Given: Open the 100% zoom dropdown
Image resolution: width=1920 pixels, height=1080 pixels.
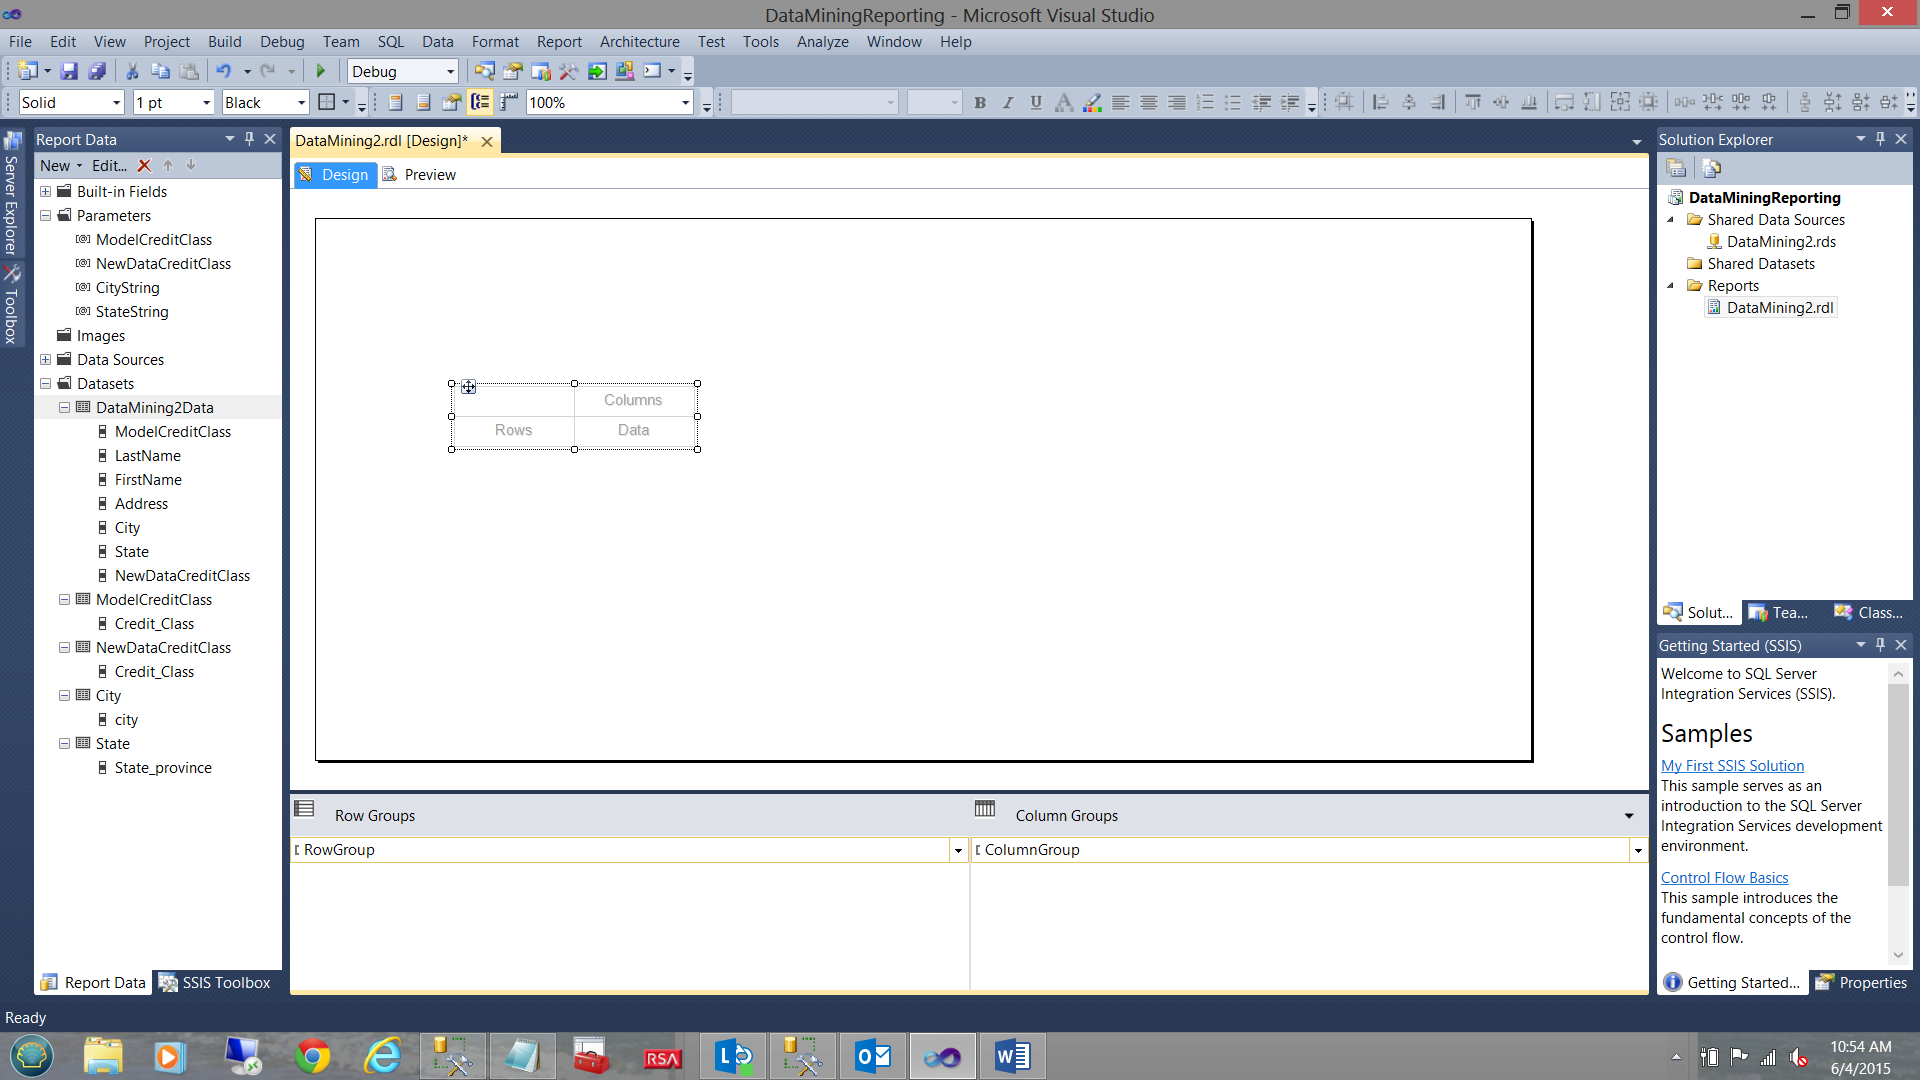Looking at the screenshot, I should point(685,103).
